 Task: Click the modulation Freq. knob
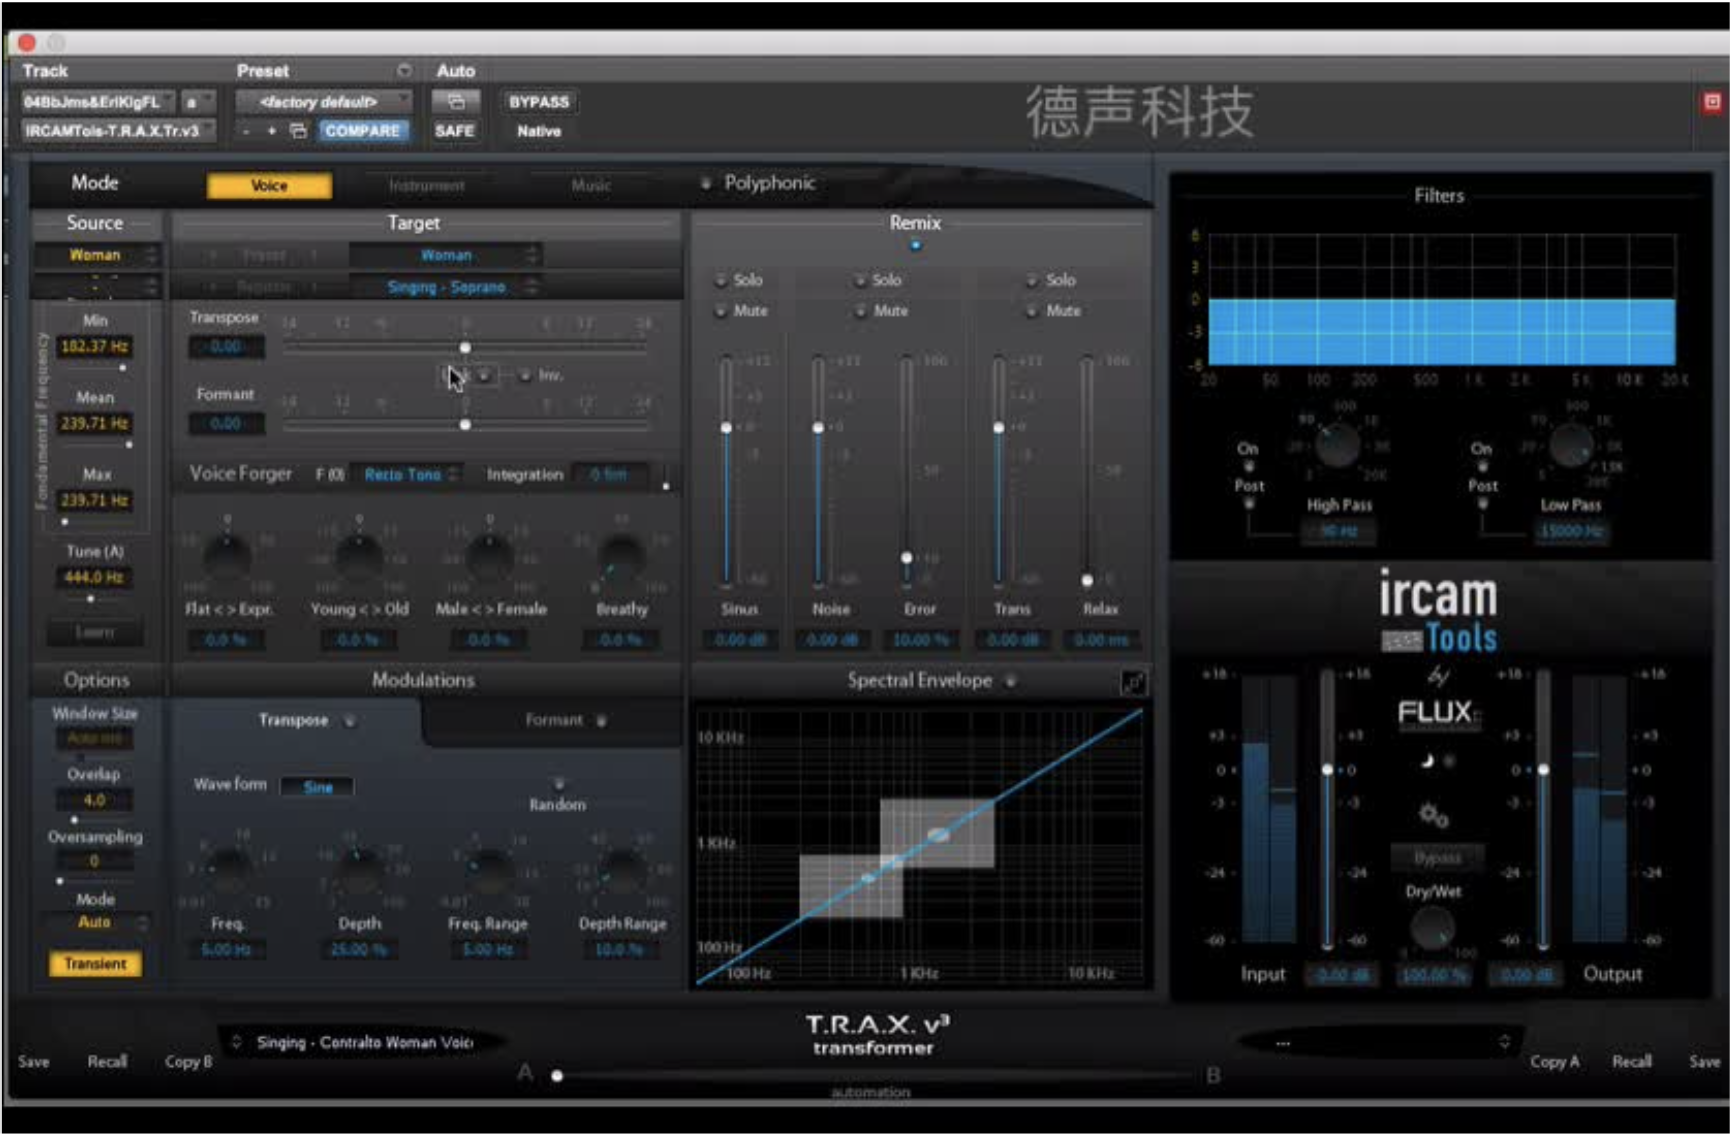pyautogui.click(x=228, y=869)
